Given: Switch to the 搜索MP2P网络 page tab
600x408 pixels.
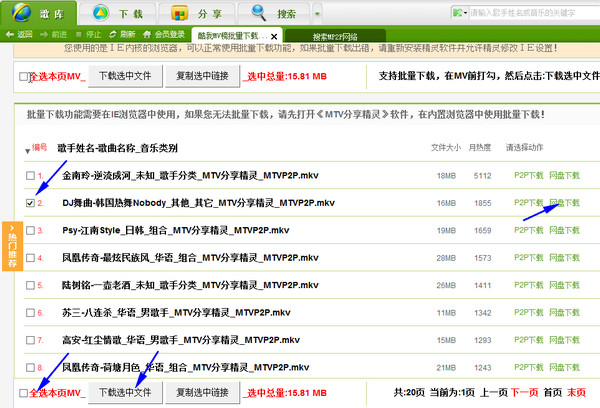Looking at the screenshot, I should pyautogui.click(x=335, y=36).
